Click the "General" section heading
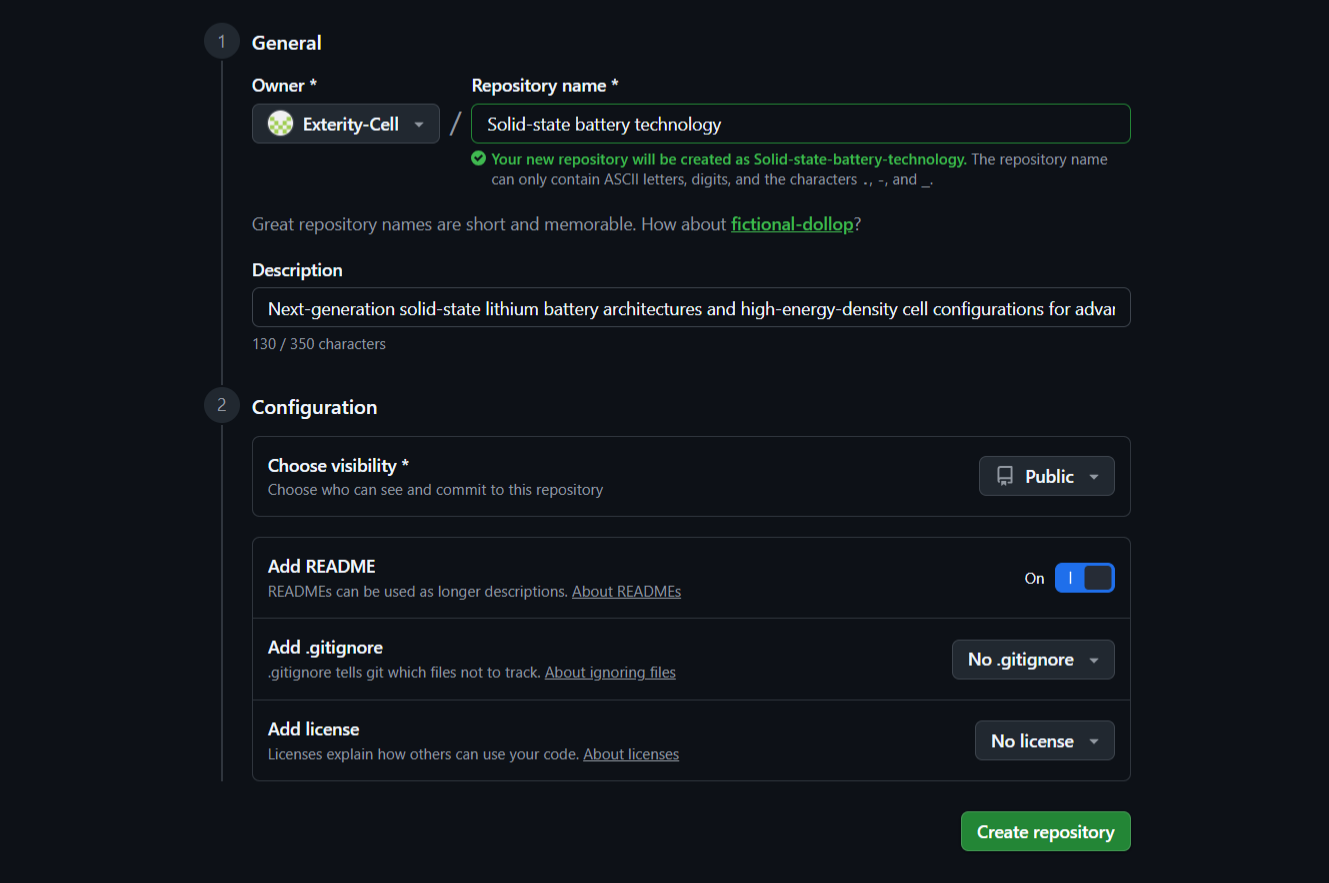 [x=287, y=43]
